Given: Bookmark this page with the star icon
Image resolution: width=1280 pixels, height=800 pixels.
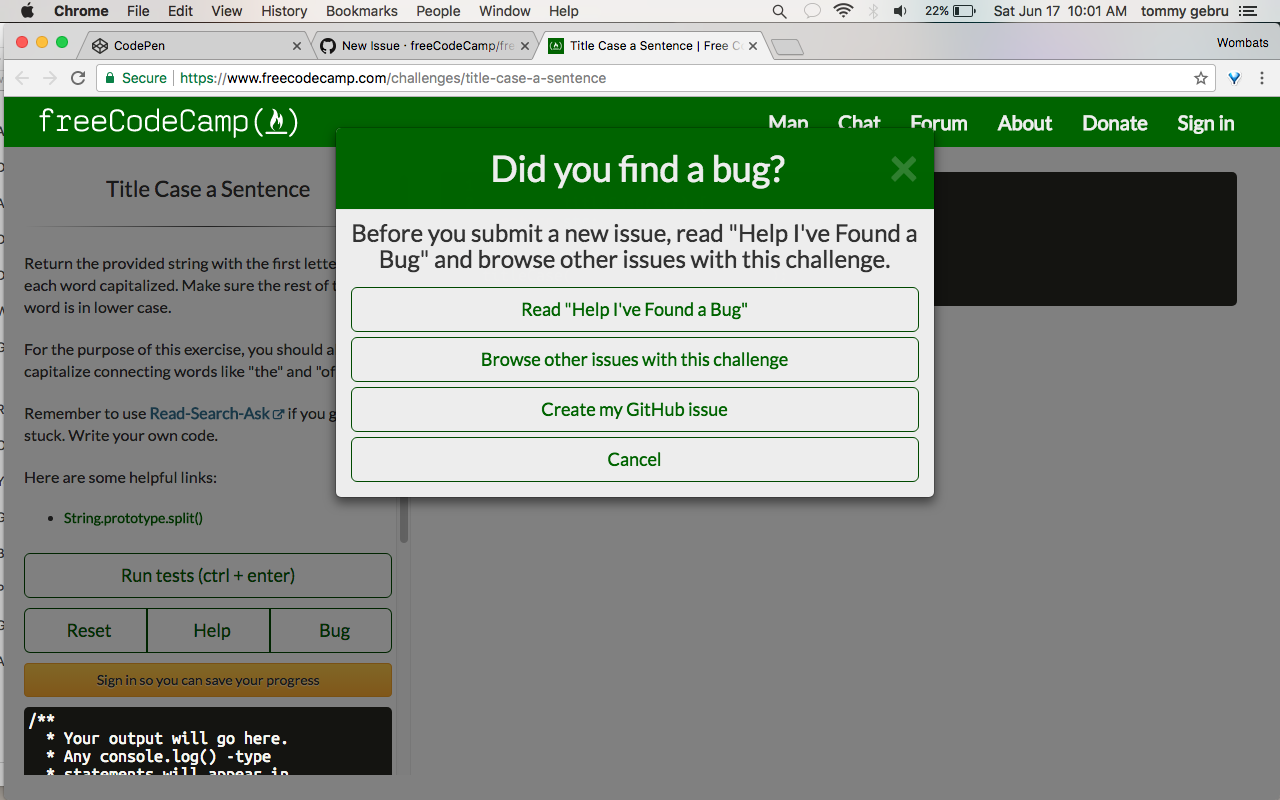Looking at the screenshot, I should click(1200, 77).
